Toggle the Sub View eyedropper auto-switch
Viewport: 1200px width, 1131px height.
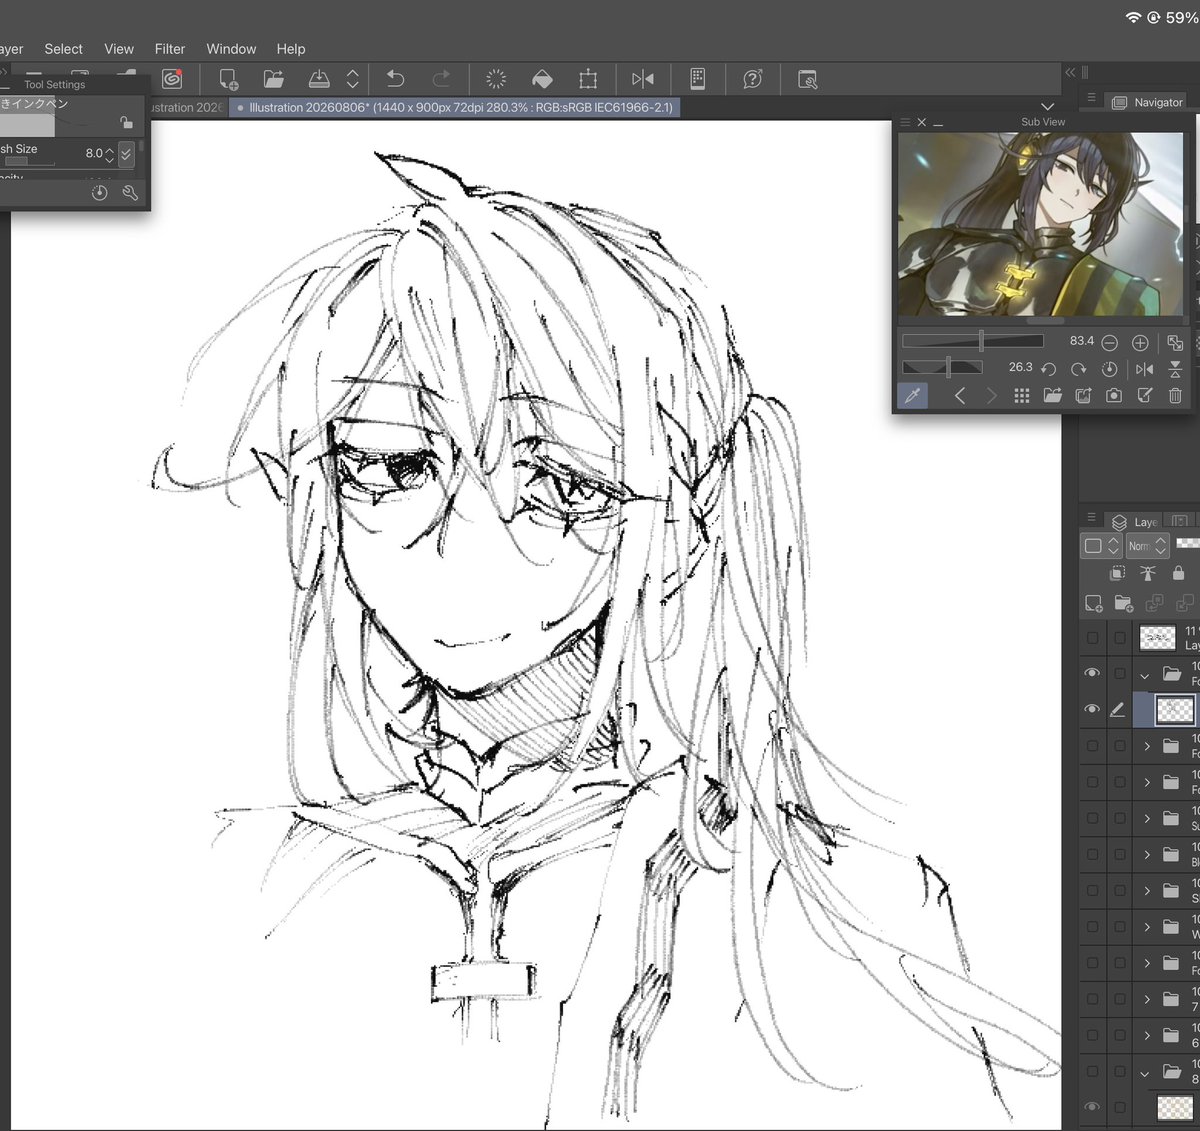(x=912, y=396)
